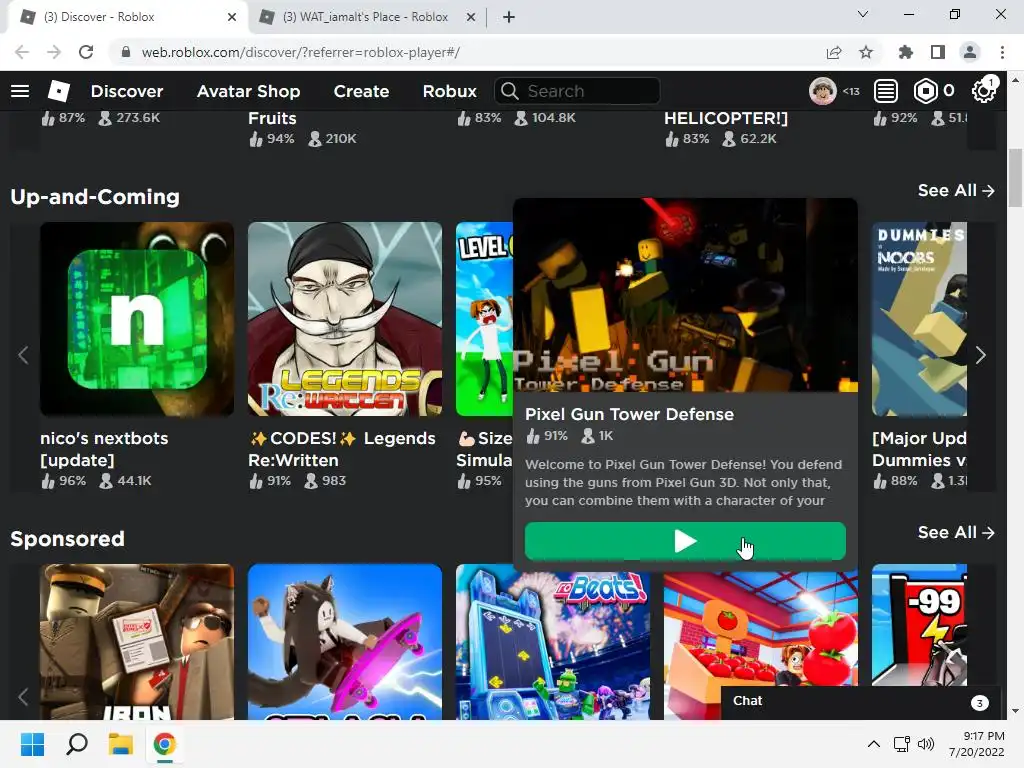
Task: Close the WAT_iamalt's Place tab
Action: 471,17
